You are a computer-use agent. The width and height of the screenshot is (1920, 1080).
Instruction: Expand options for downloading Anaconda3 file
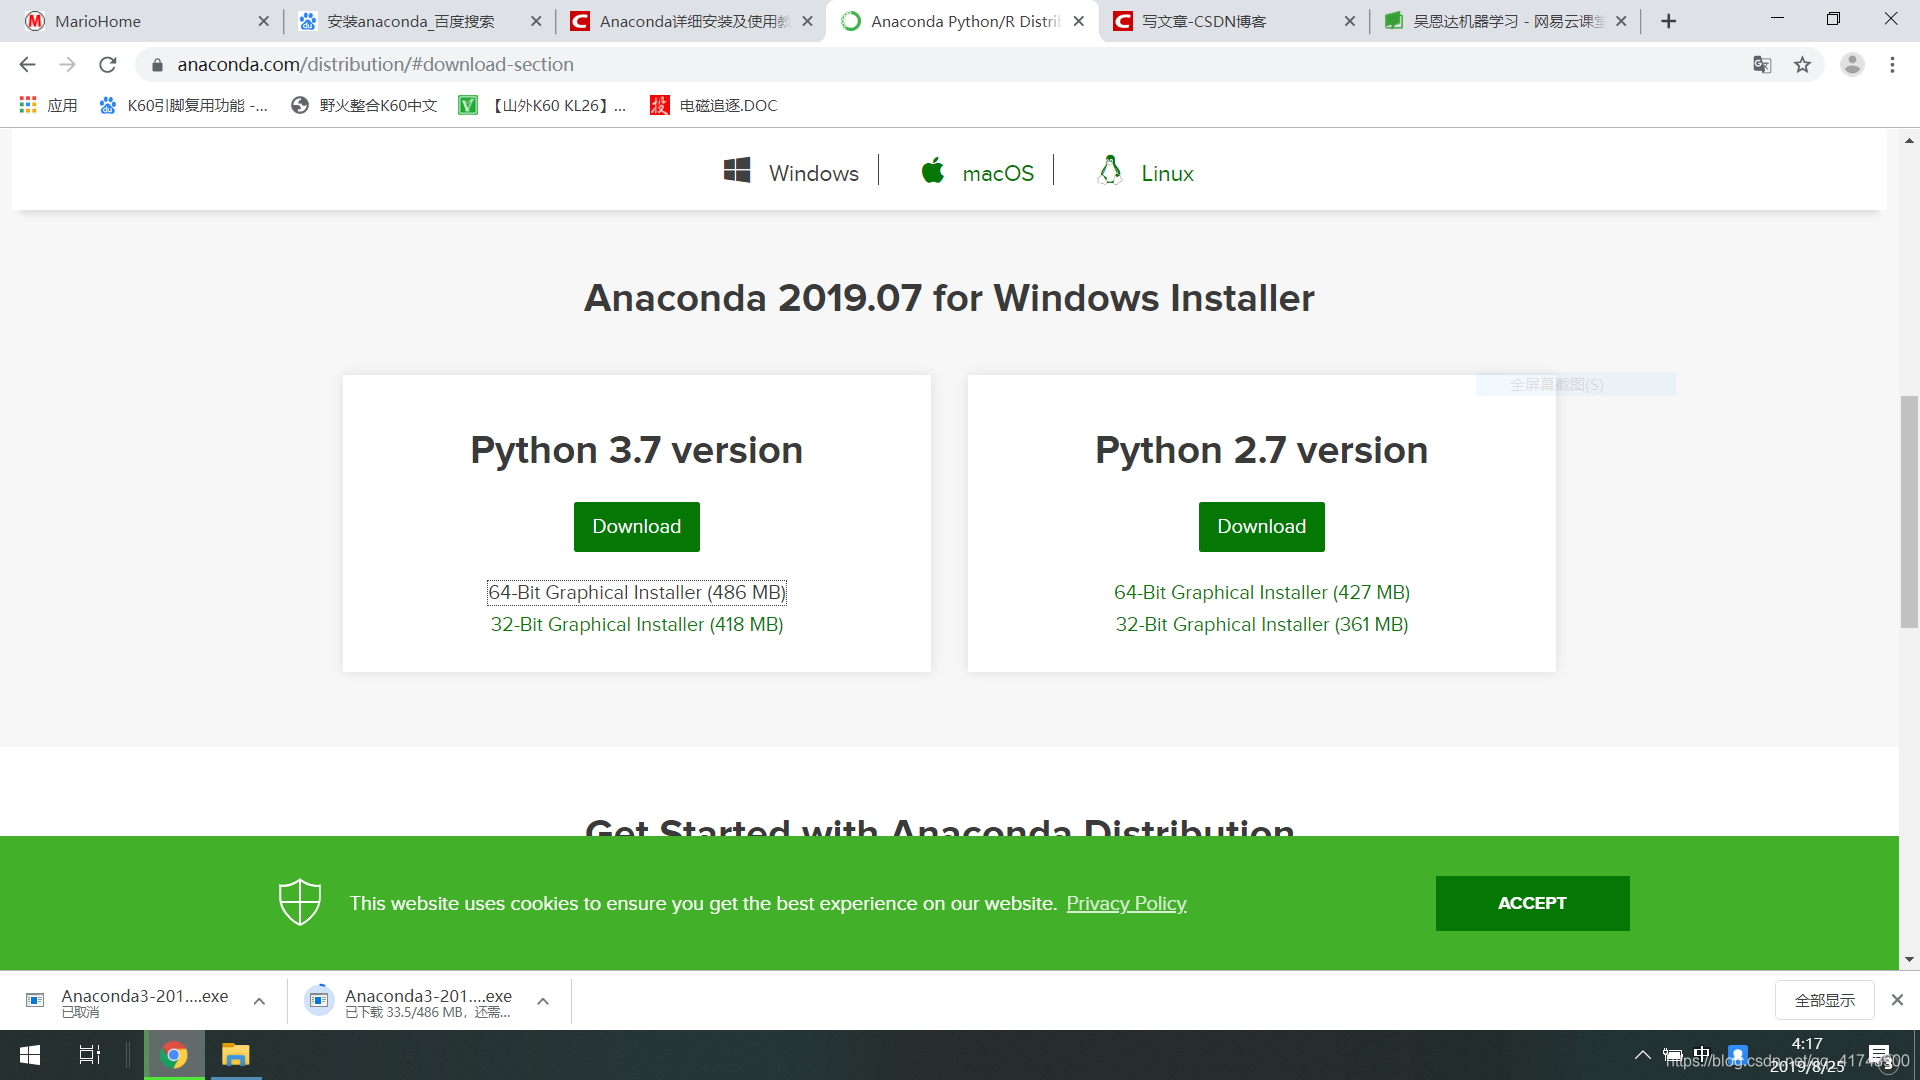coord(543,1001)
